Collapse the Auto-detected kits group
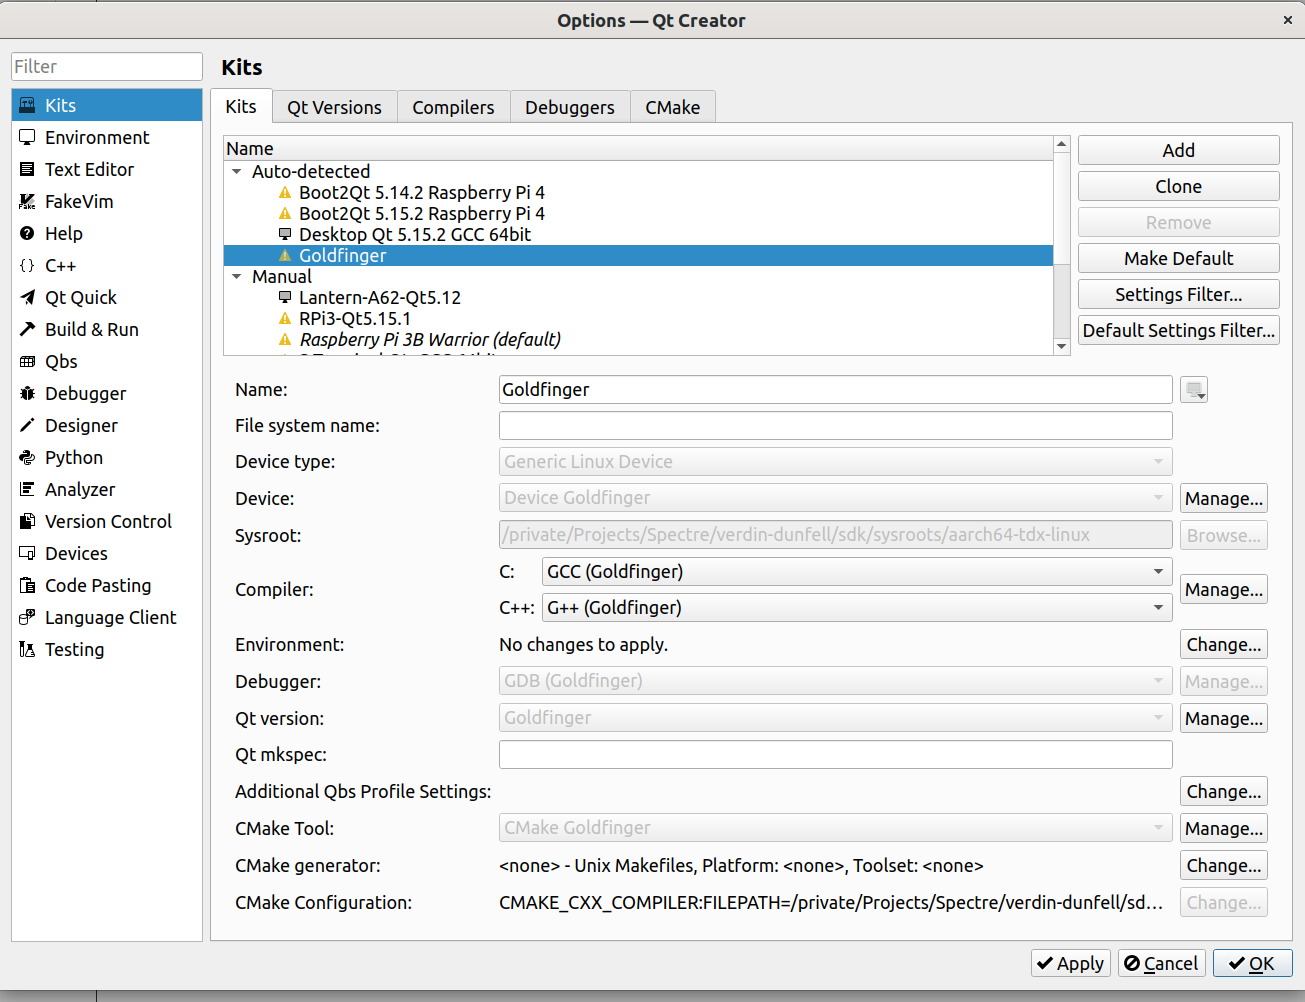 (x=236, y=171)
